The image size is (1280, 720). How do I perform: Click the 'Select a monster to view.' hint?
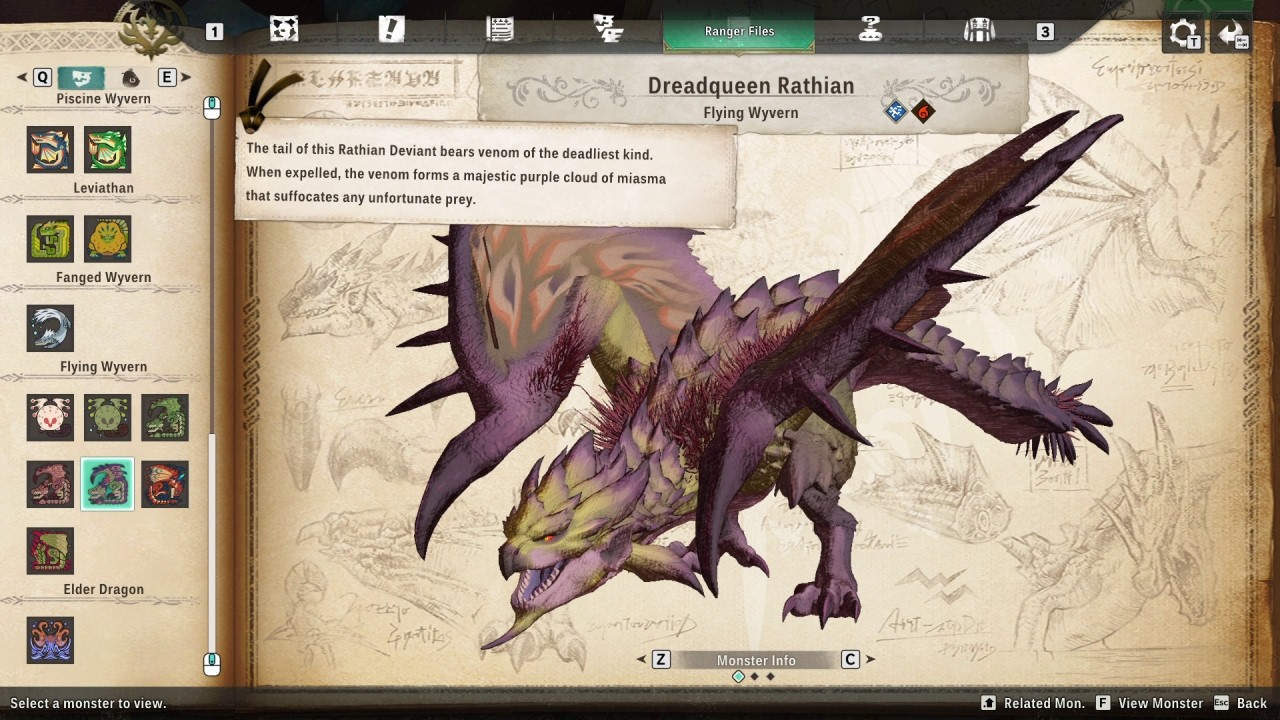point(88,703)
